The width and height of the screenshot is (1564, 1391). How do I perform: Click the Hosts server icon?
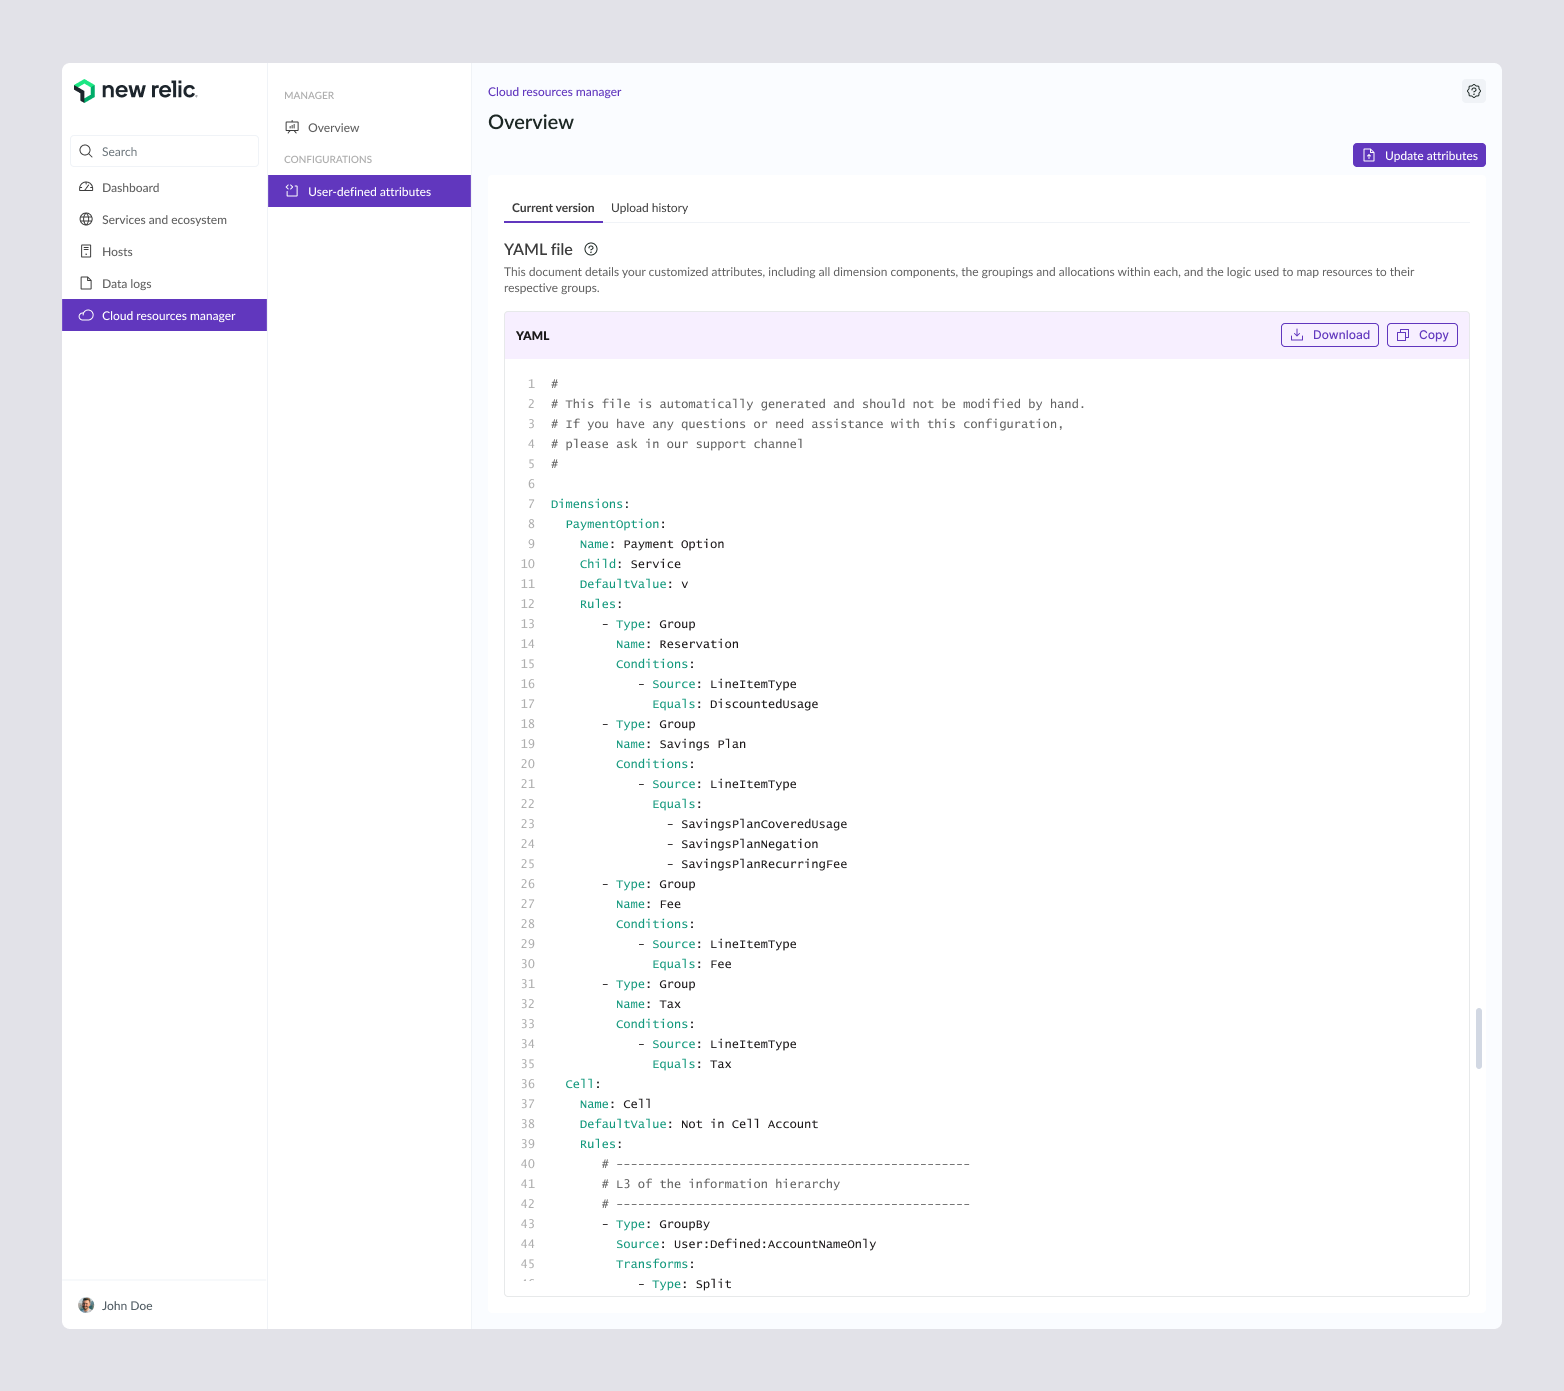(86, 251)
